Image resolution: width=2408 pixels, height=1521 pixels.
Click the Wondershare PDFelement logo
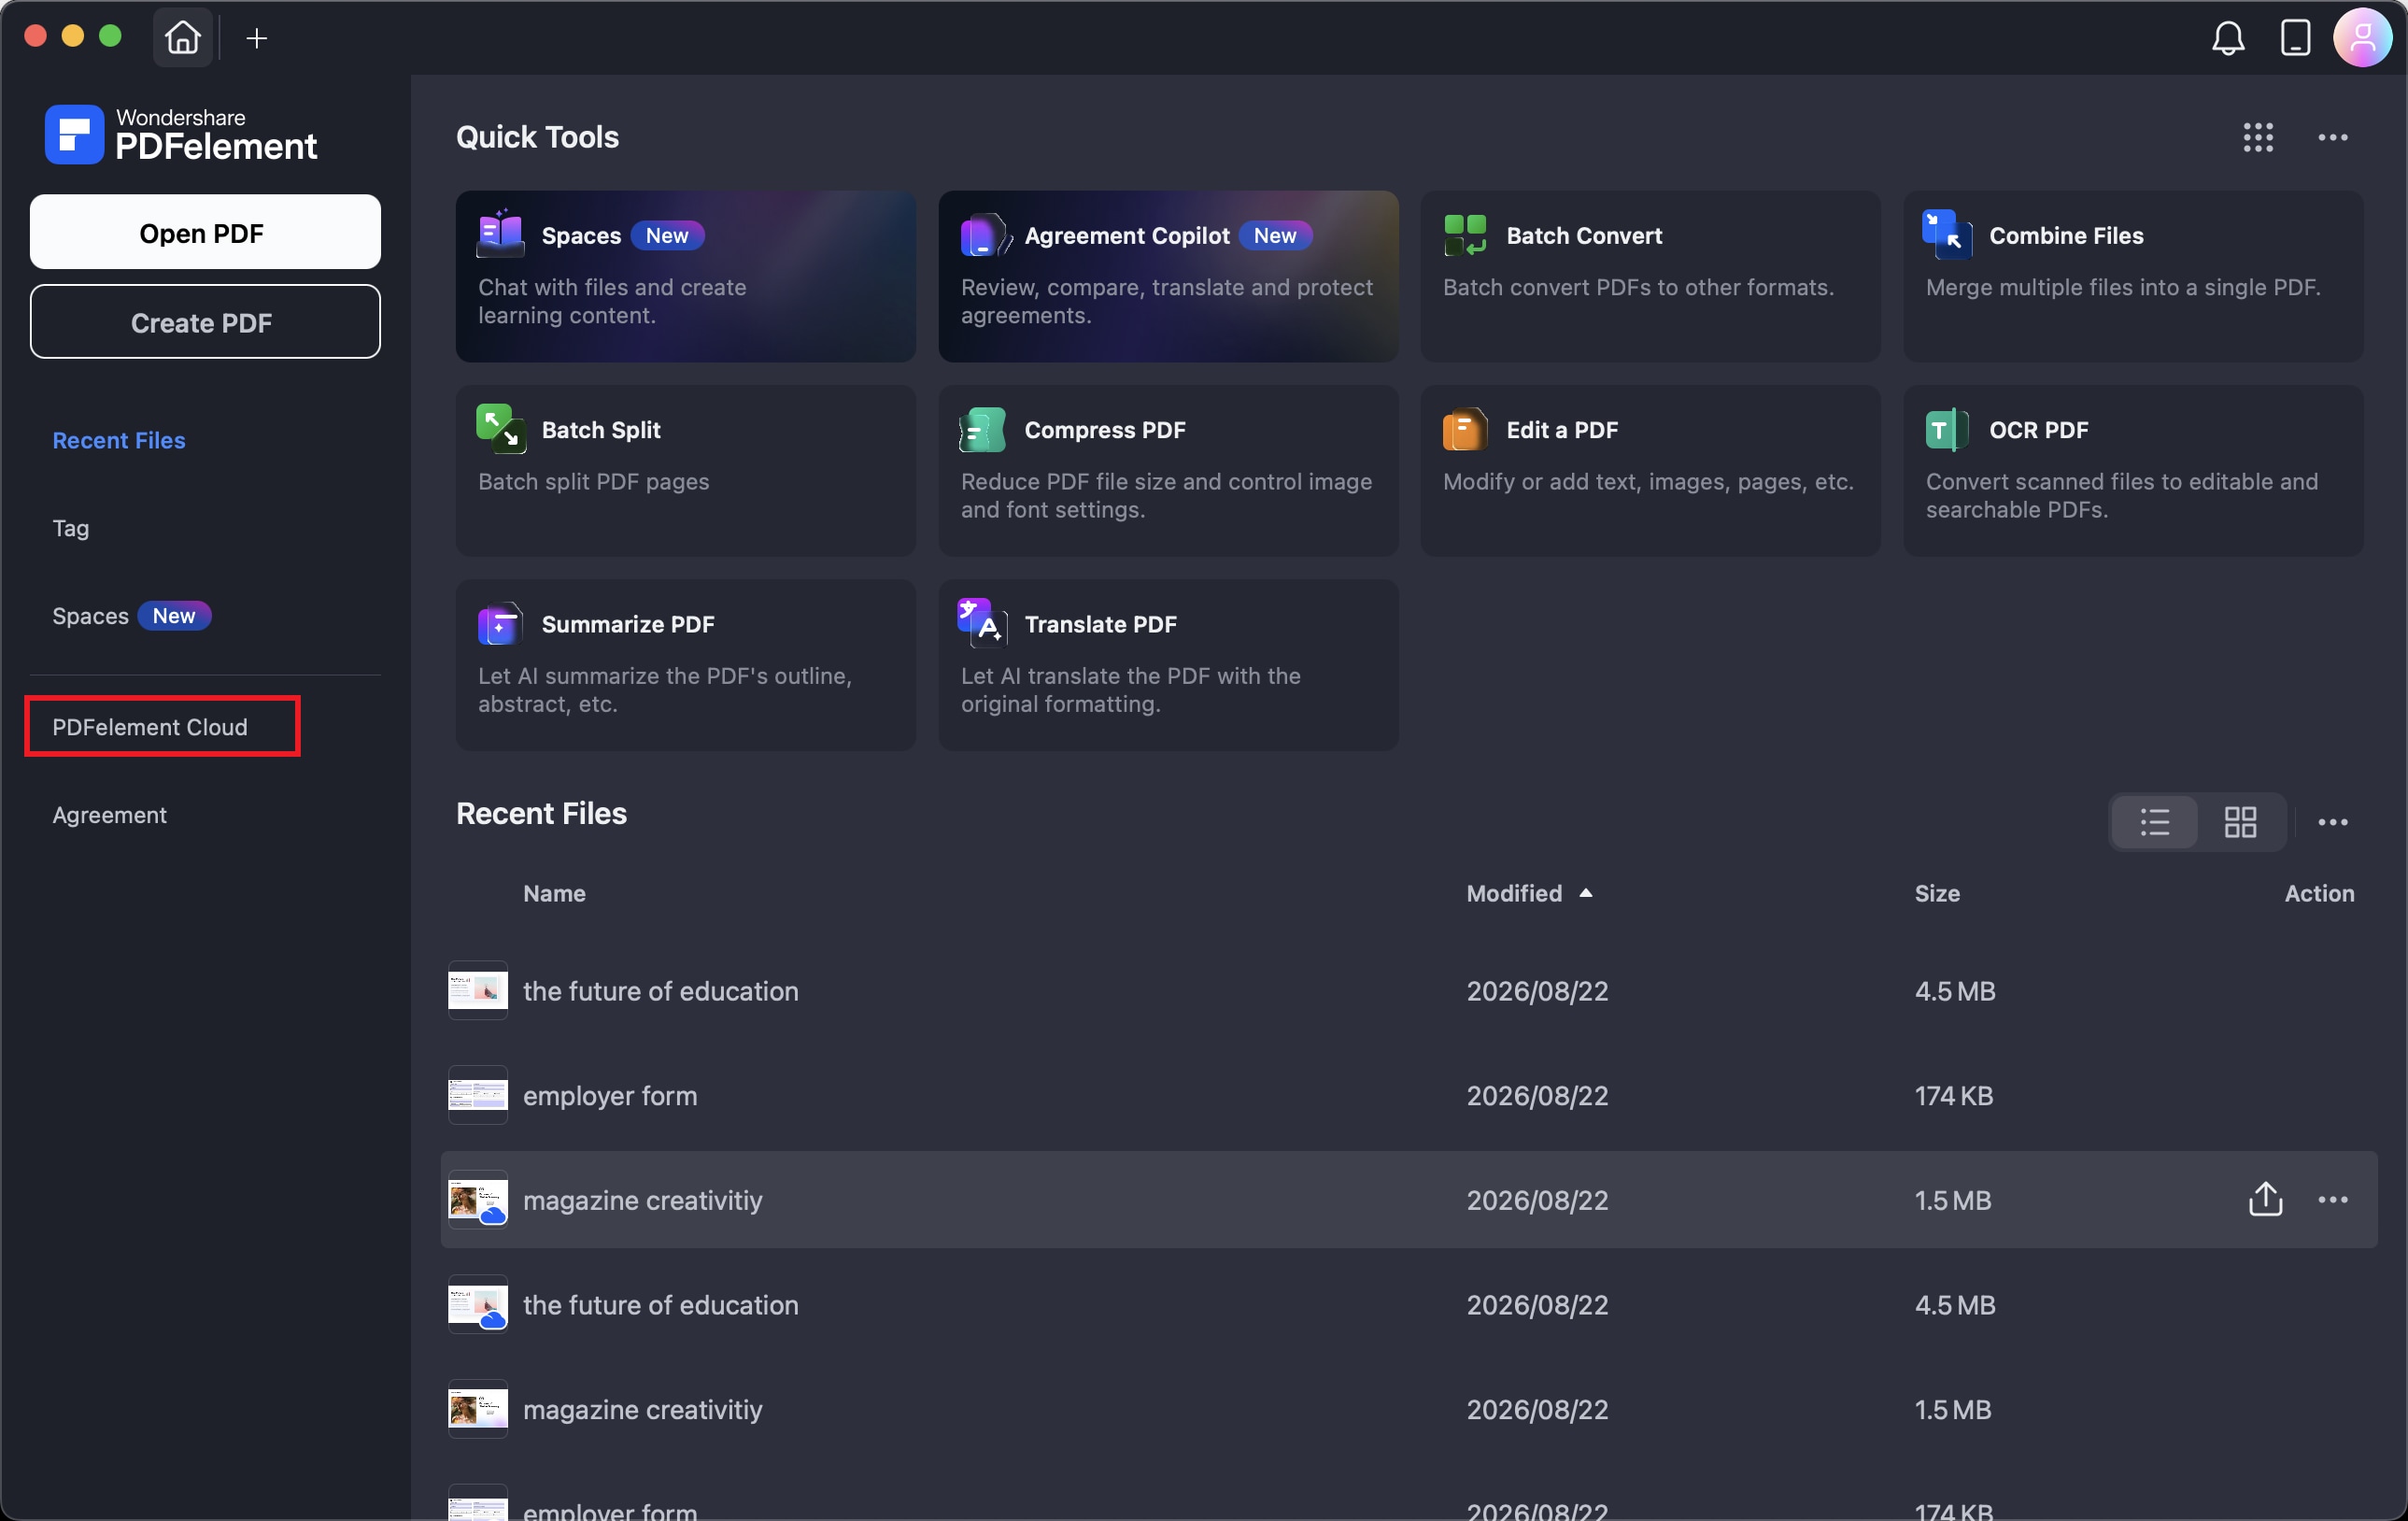pos(181,134)
